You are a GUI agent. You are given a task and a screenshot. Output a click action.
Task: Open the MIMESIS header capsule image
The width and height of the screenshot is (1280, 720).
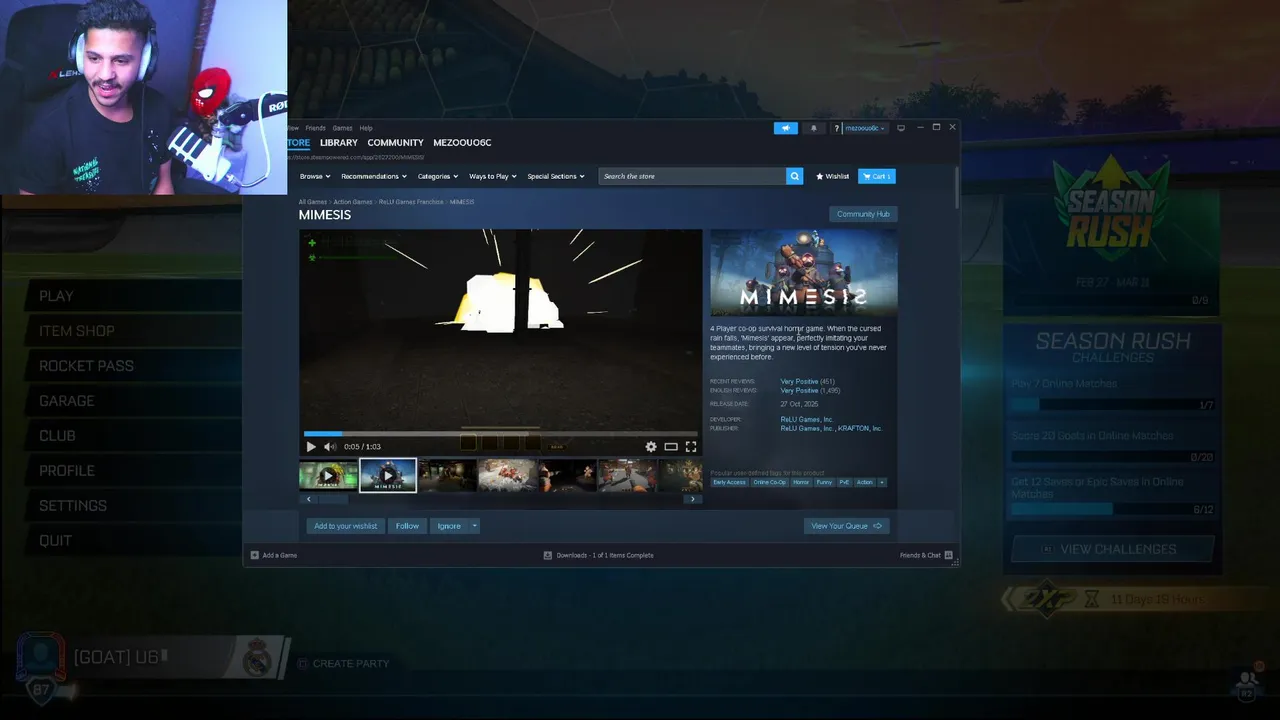coord(804,273)
